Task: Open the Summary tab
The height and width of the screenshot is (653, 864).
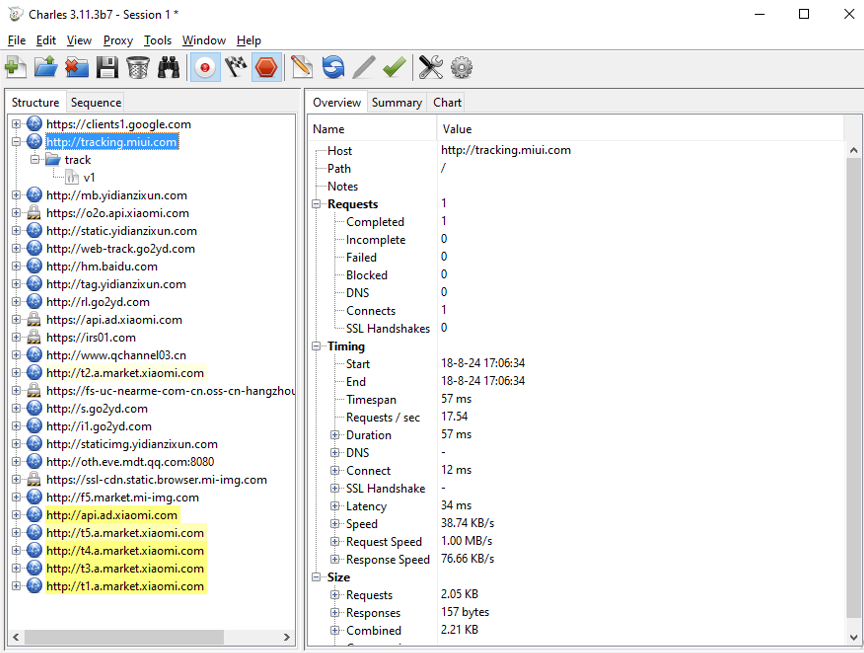Action: 397,102
